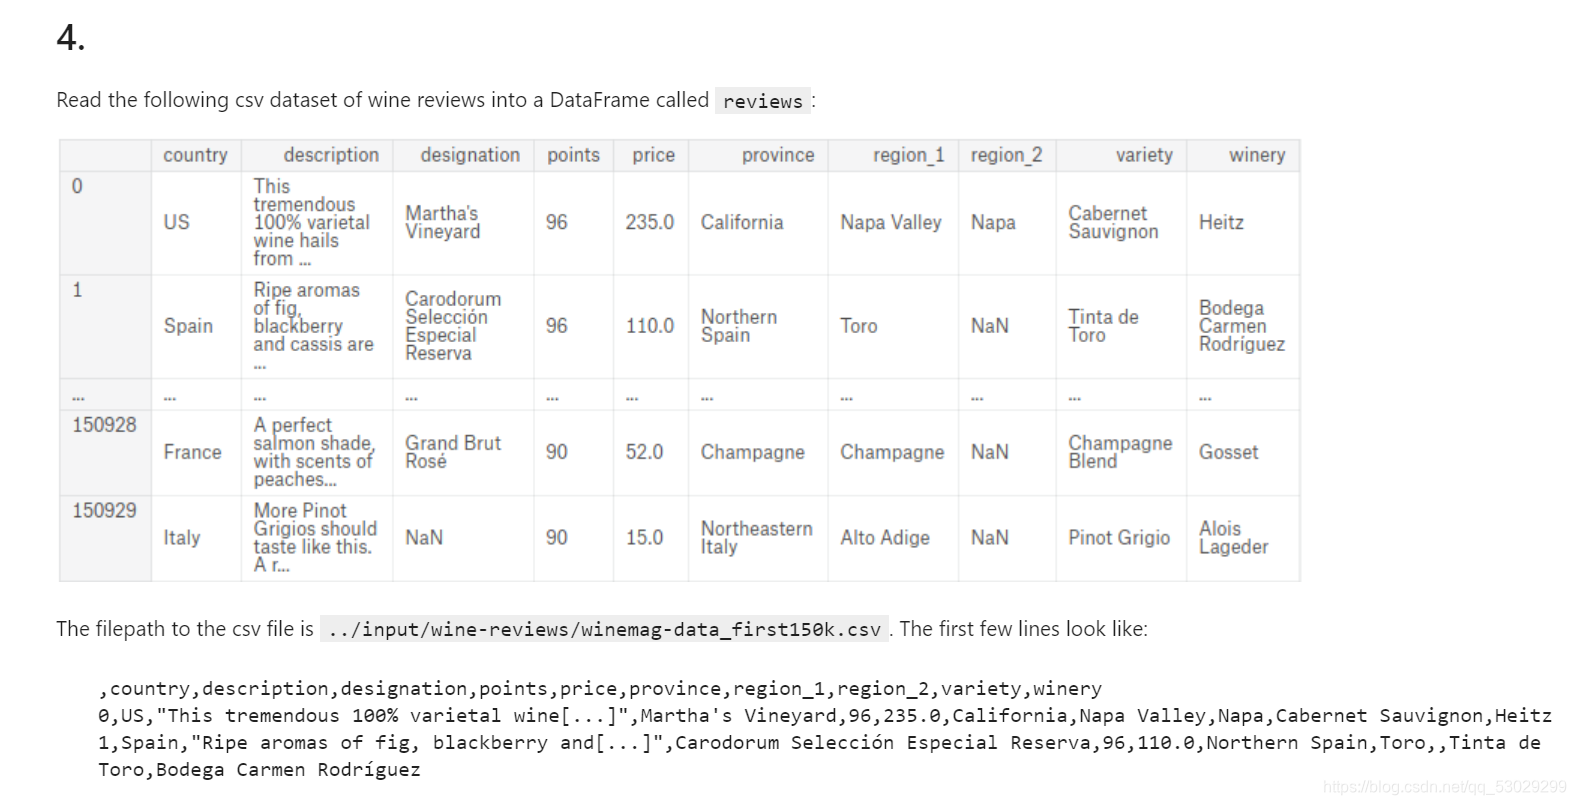The image size is (1576, 805).
Task: Click the price value 110.0
Action: [x=651, y=327]
